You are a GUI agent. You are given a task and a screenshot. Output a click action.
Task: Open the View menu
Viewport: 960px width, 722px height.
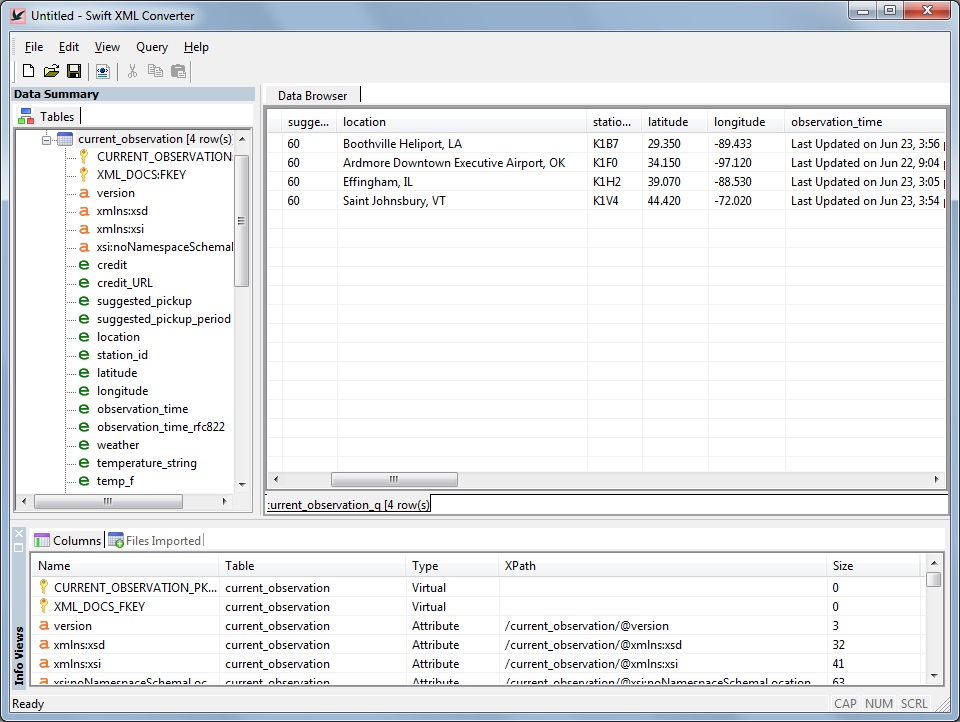point(107,47)
